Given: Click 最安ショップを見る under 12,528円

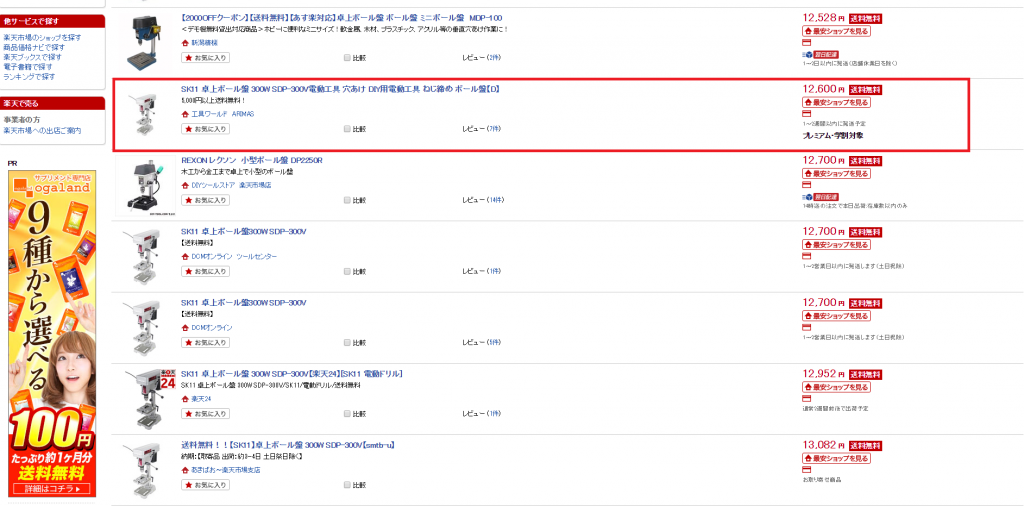Looking at the screenshot, I should 837,31.
